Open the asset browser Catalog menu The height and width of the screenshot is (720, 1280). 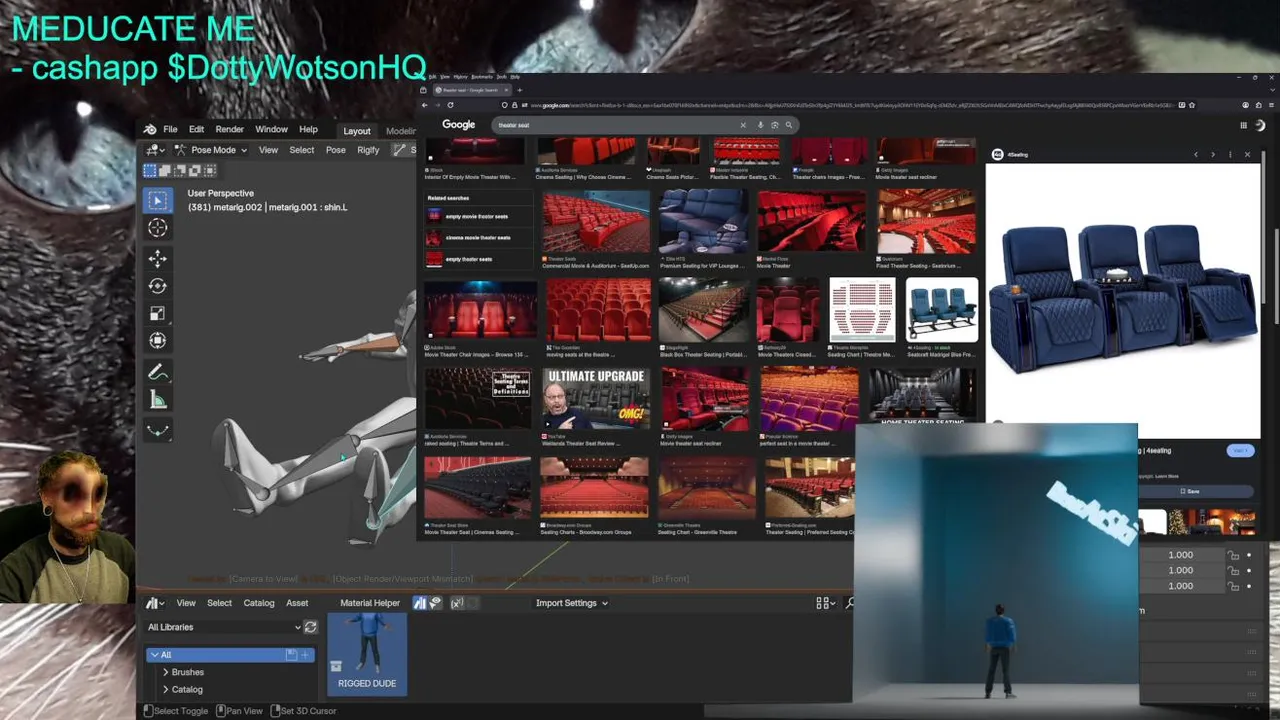coord(258,603)
